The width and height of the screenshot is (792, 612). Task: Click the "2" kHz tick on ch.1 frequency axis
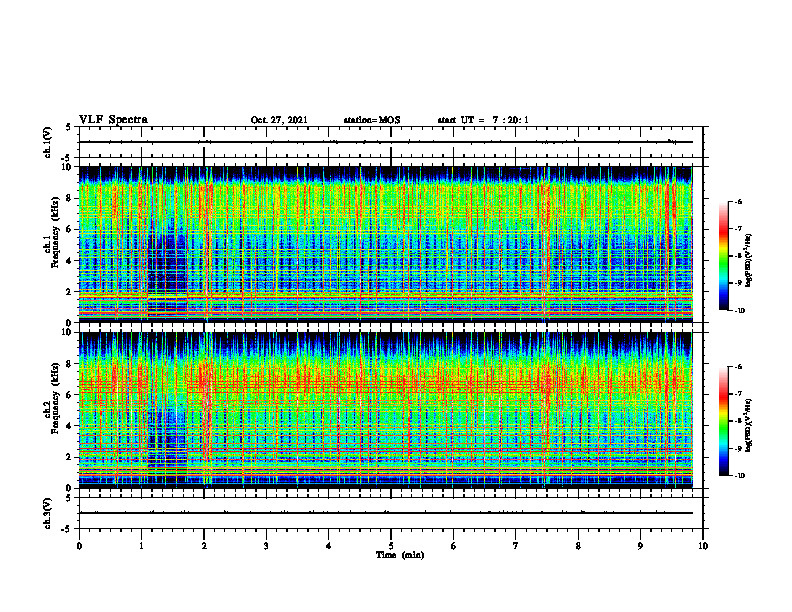[x=70, y=292]
